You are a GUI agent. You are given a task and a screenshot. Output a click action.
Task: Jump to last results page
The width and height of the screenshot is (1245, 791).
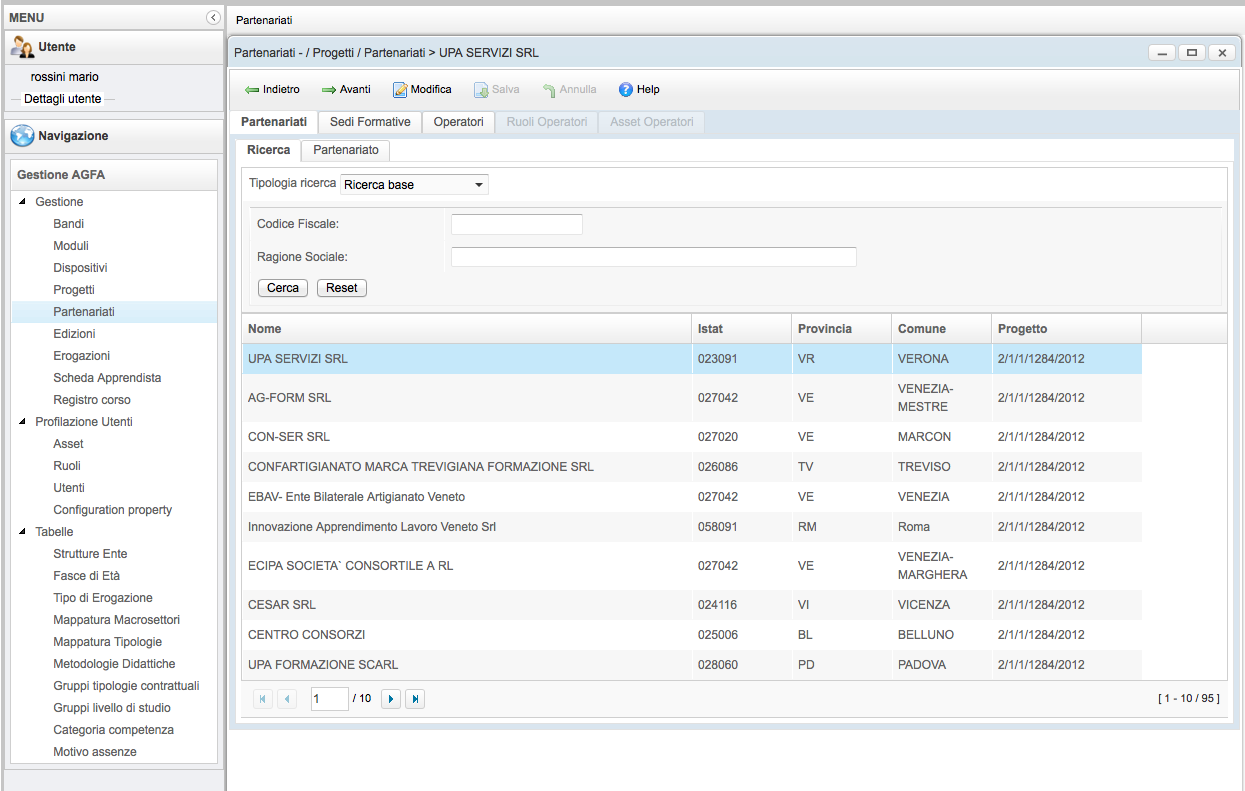415,699
